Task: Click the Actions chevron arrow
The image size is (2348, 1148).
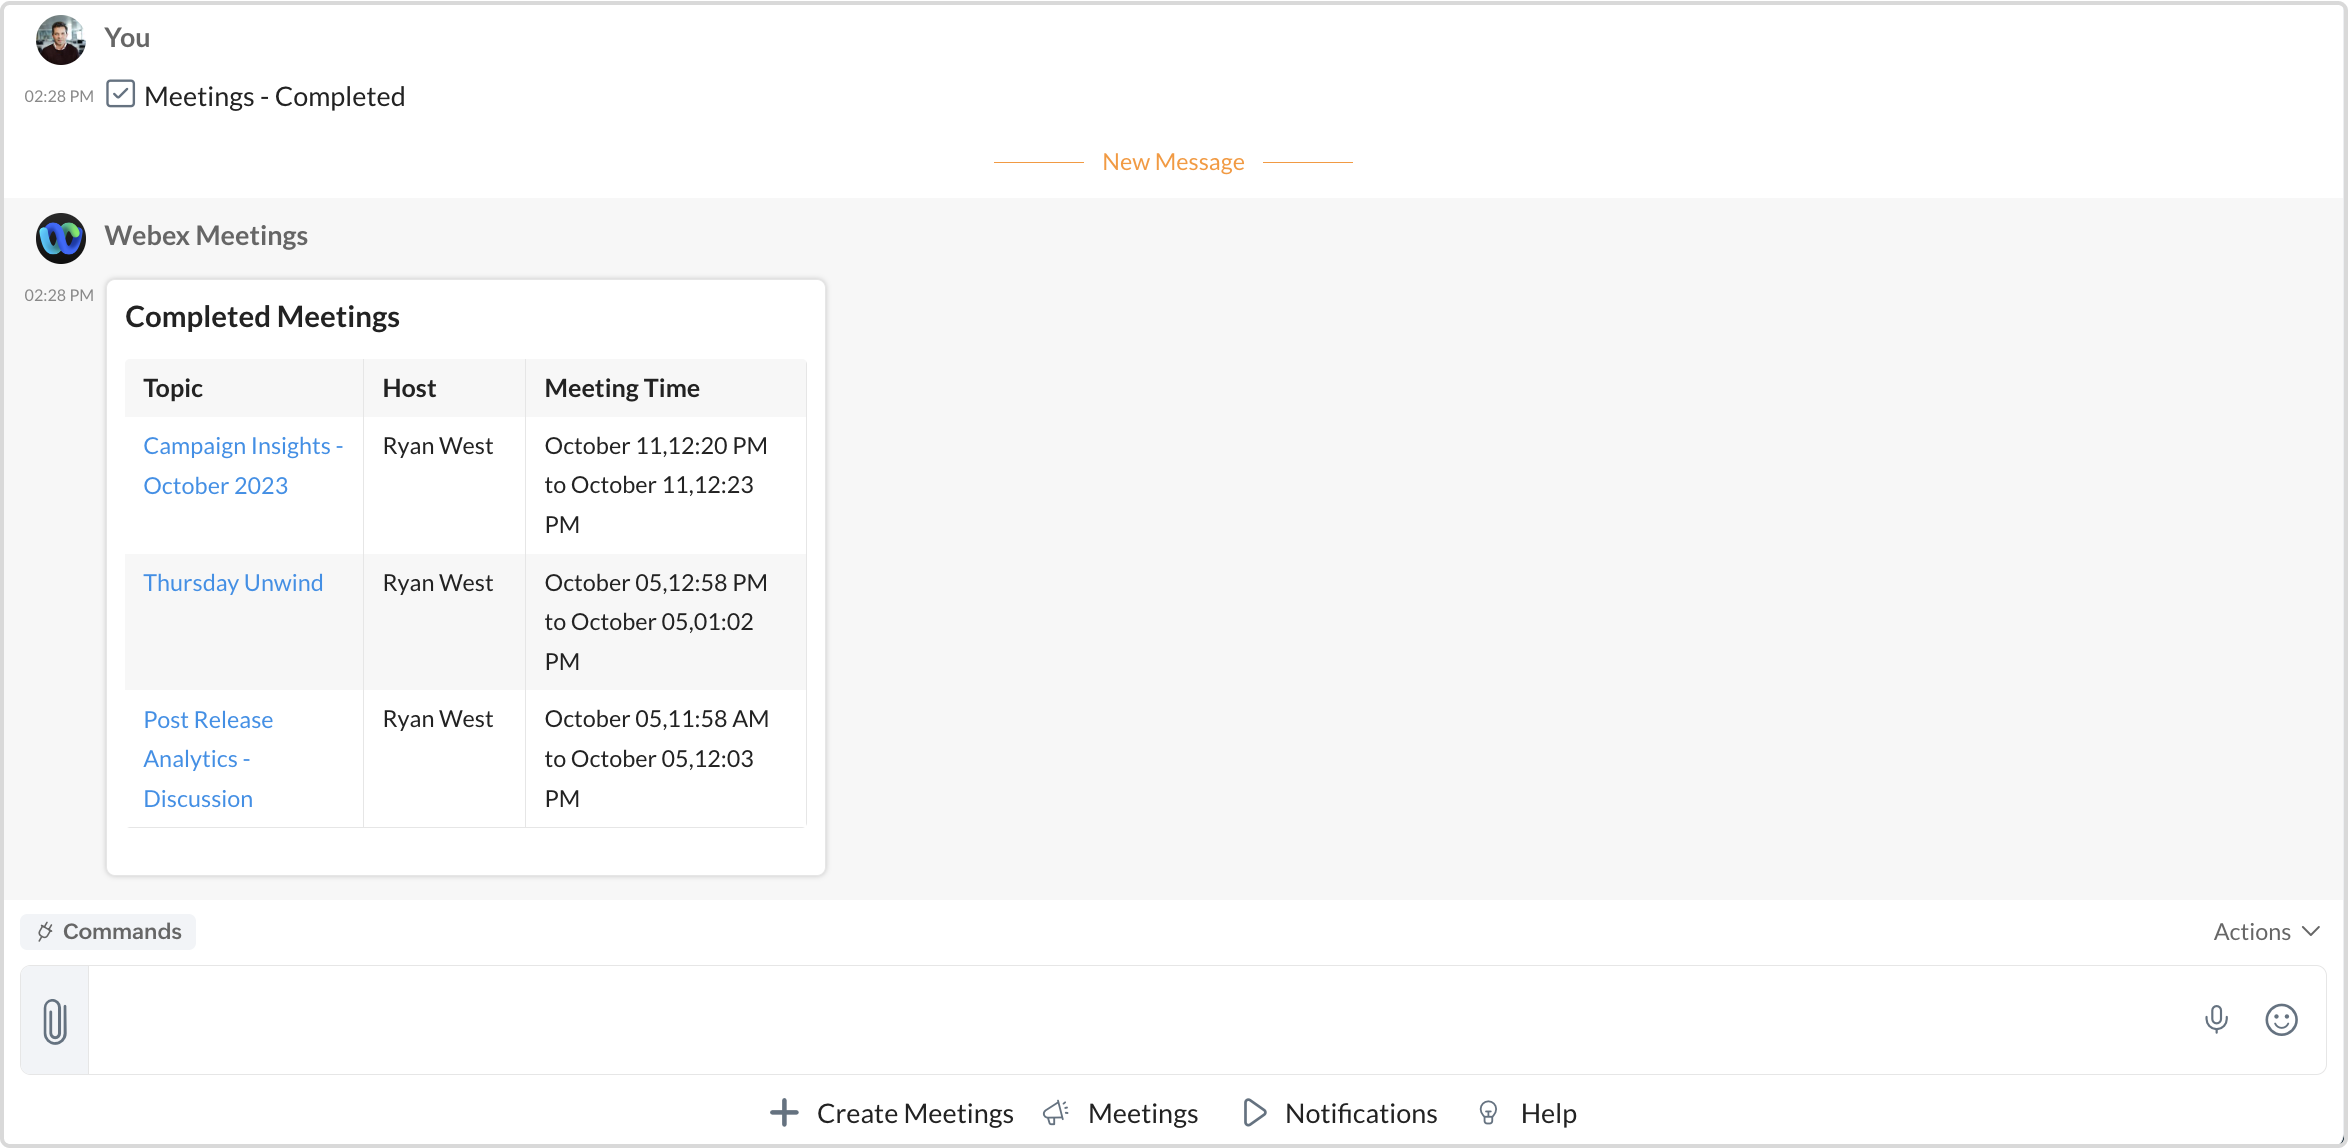Action: 2311,931
